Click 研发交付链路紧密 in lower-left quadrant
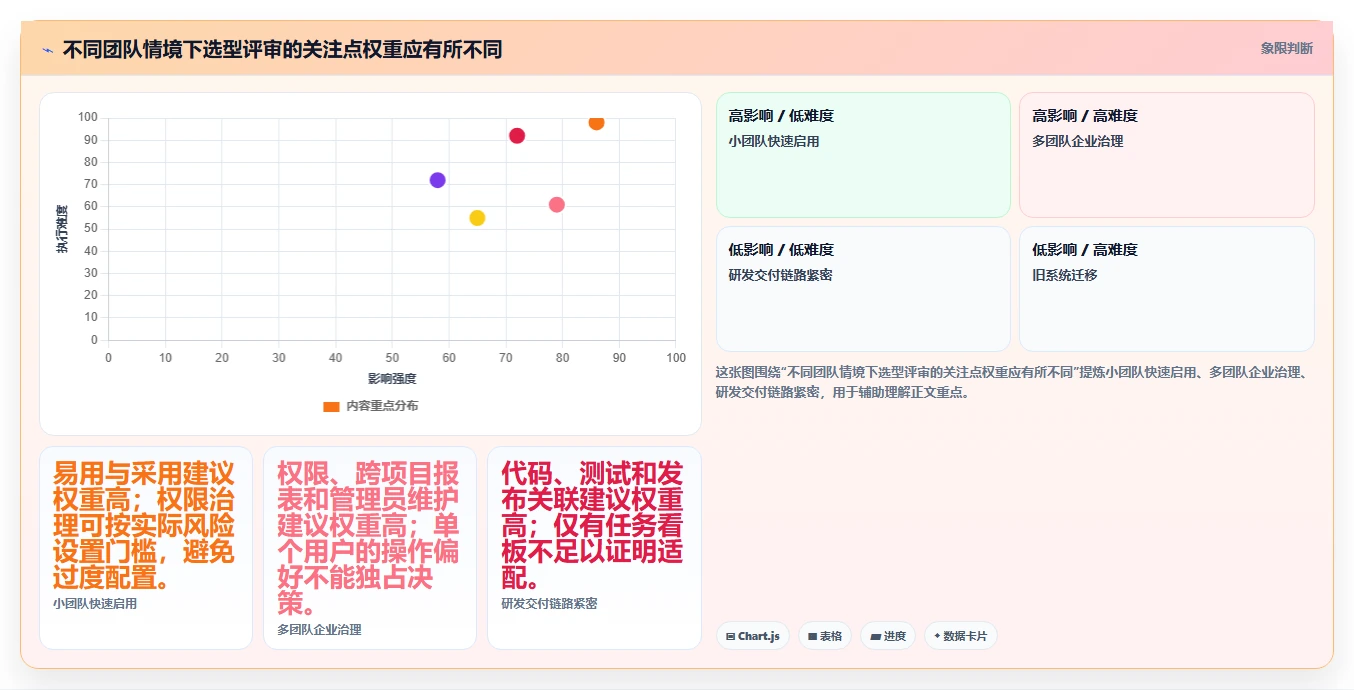This screenshot has width=1354, height=690. tap(781, 275)
